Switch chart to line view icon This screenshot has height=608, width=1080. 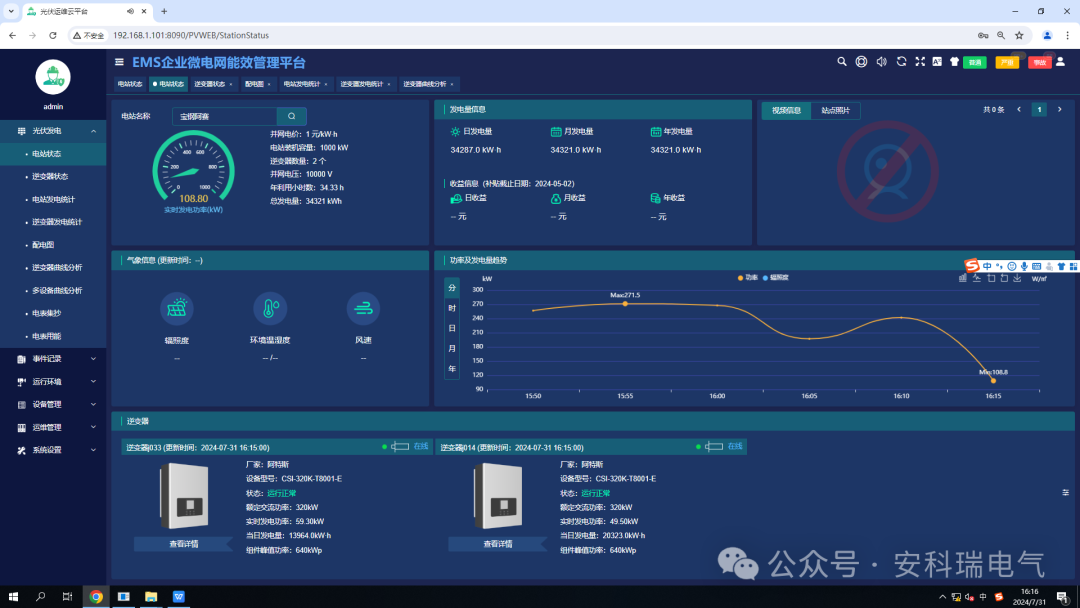[977, 278]
